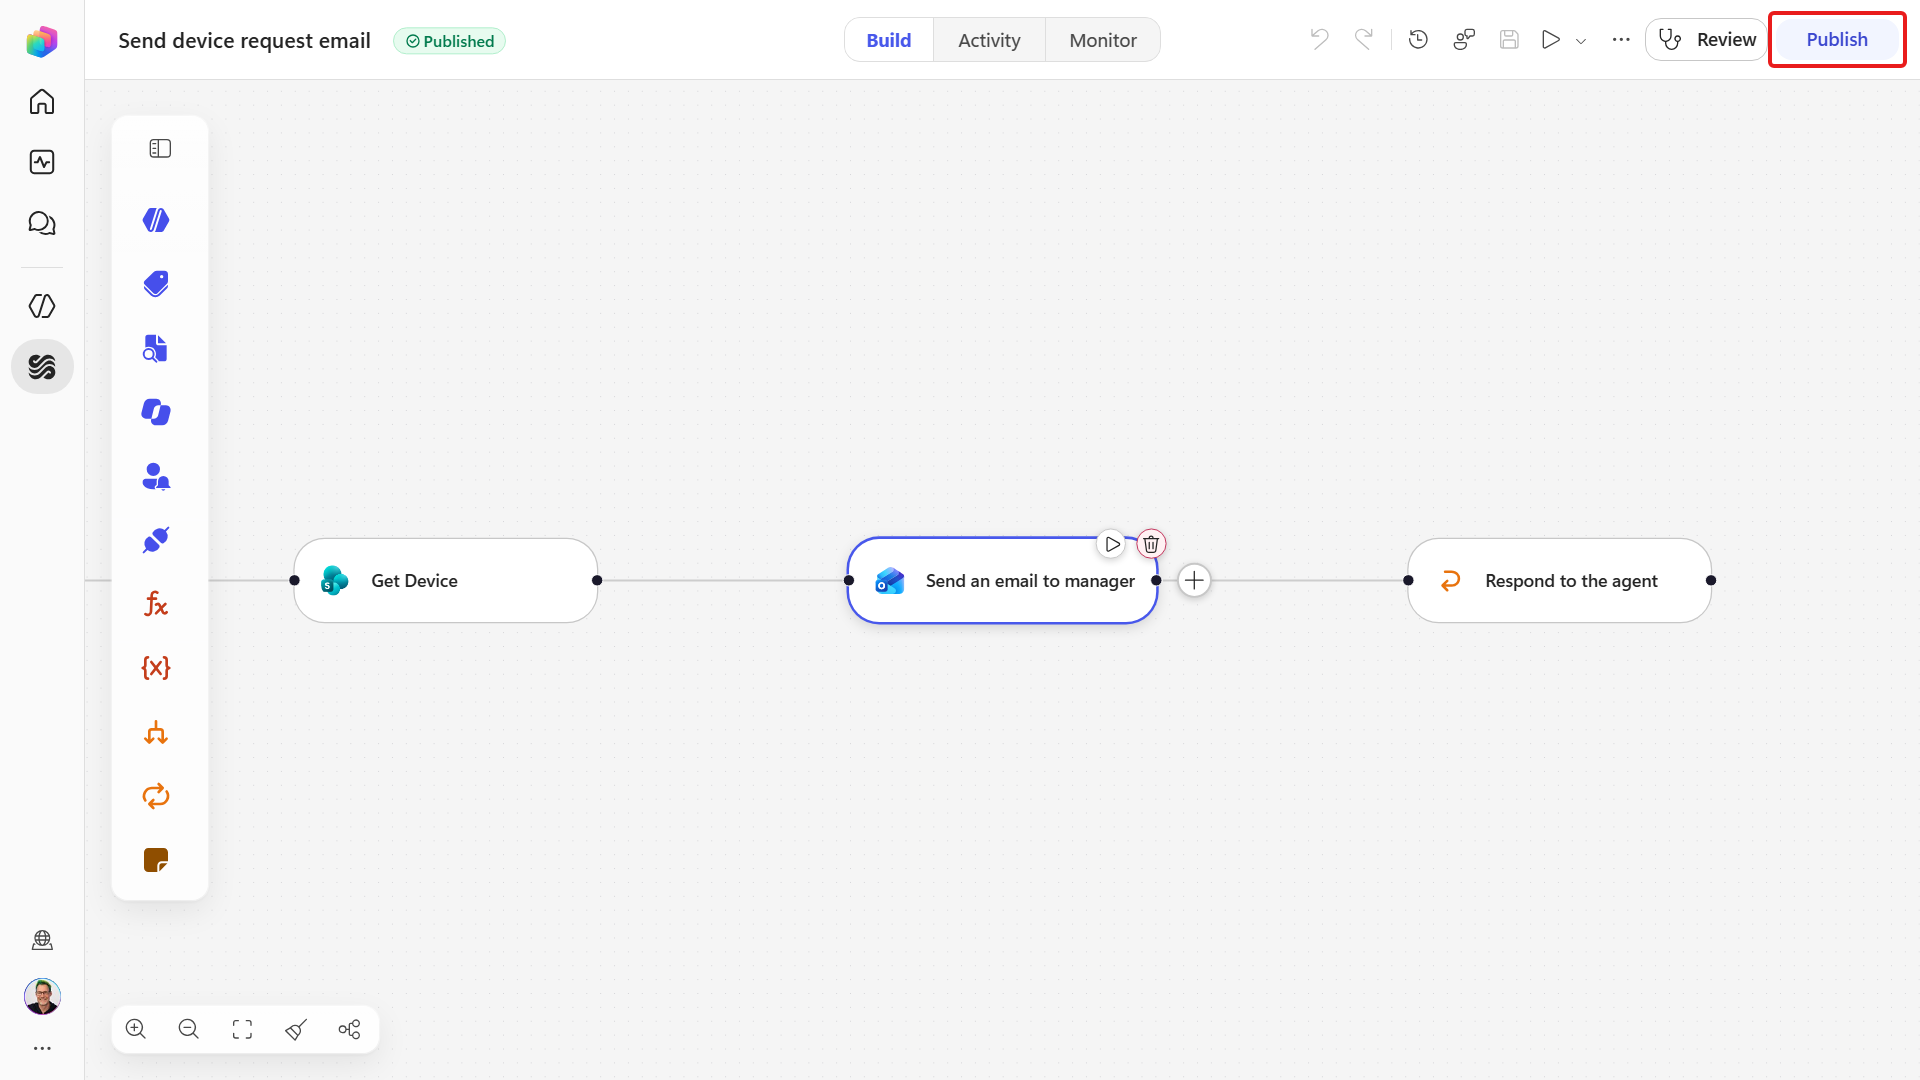Switch to the Monitor tab
Image resolution: width=1920 pixels, height=1080 pixels.
click(x=1103, y=40)
